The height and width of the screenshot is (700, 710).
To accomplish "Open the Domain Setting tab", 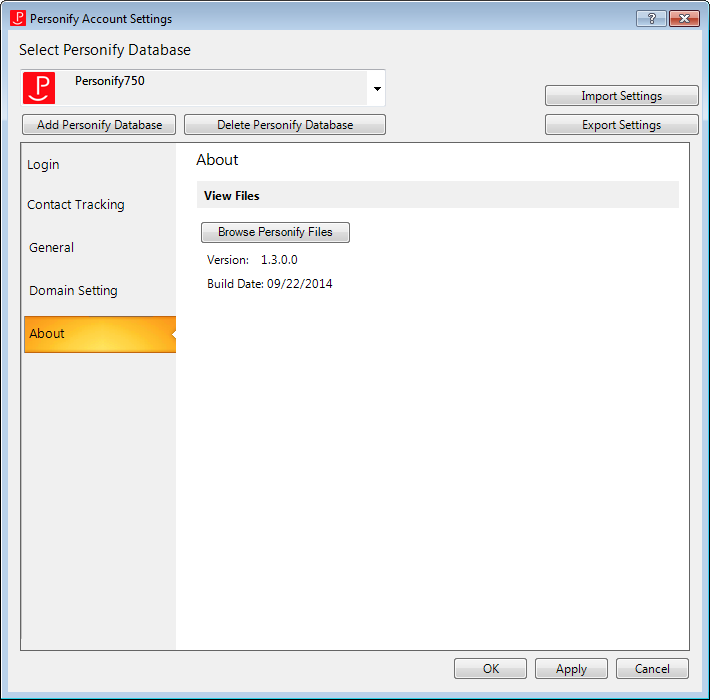I will click(x=73, y=290).
